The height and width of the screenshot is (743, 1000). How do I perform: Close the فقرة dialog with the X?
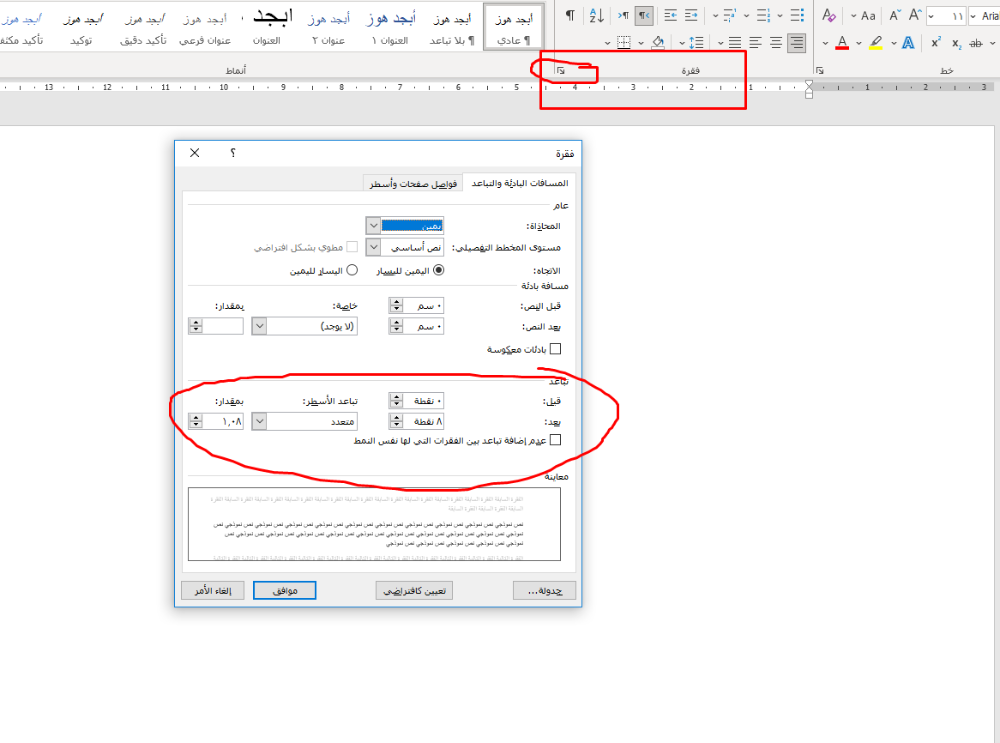[x=195, y=153]
